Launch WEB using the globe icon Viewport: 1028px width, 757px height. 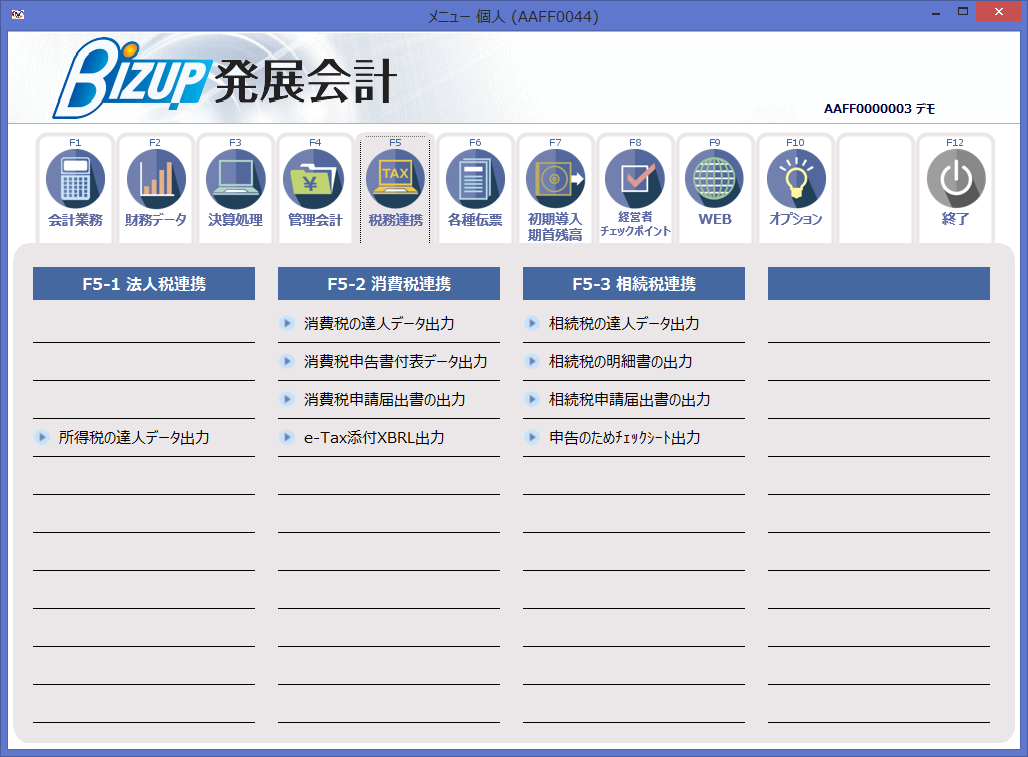click(x=714, y=178)
